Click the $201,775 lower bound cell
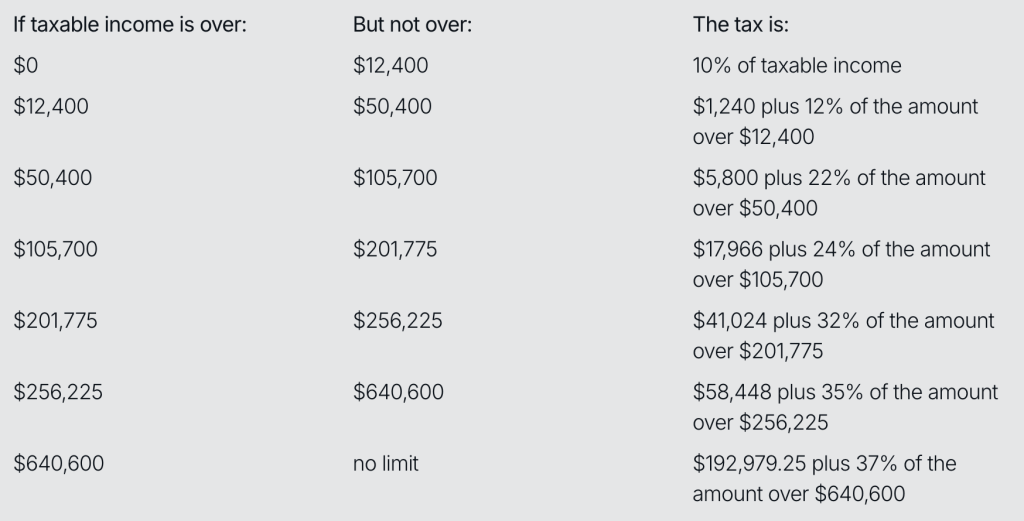The width and height of the screenshot is (1024, 521). 56,321
